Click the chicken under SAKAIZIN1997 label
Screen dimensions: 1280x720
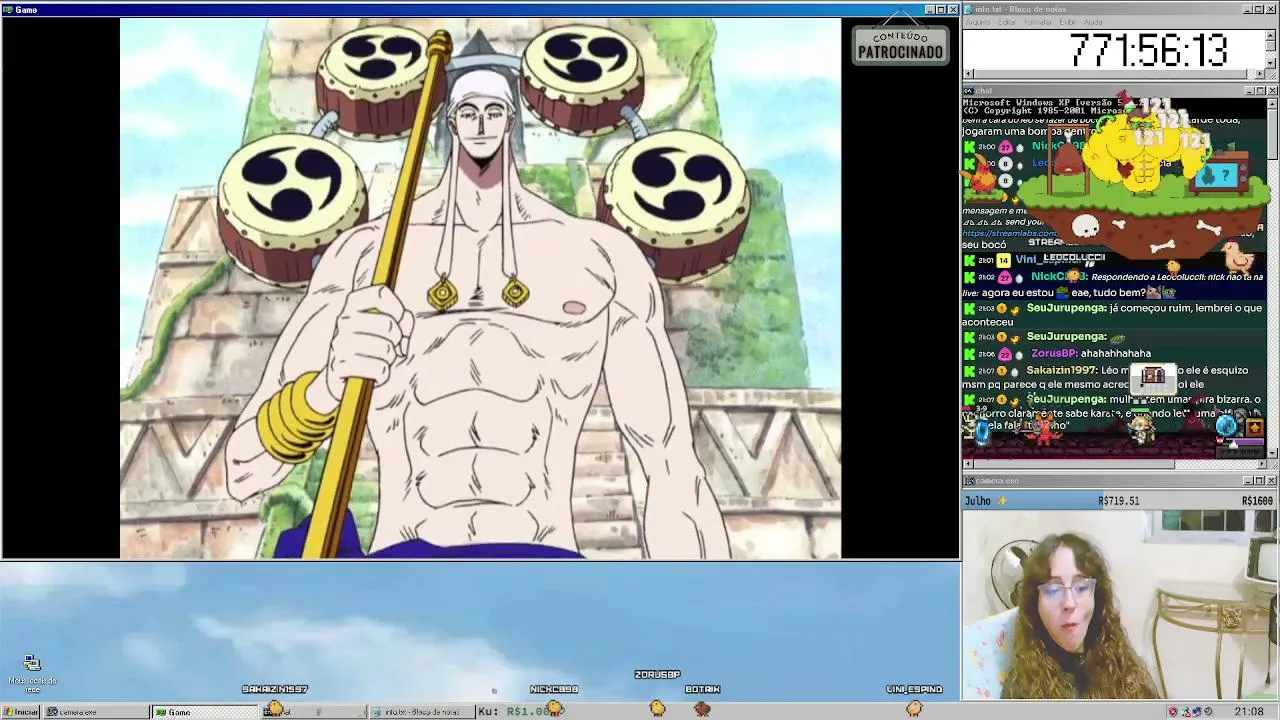pos(275,708)
